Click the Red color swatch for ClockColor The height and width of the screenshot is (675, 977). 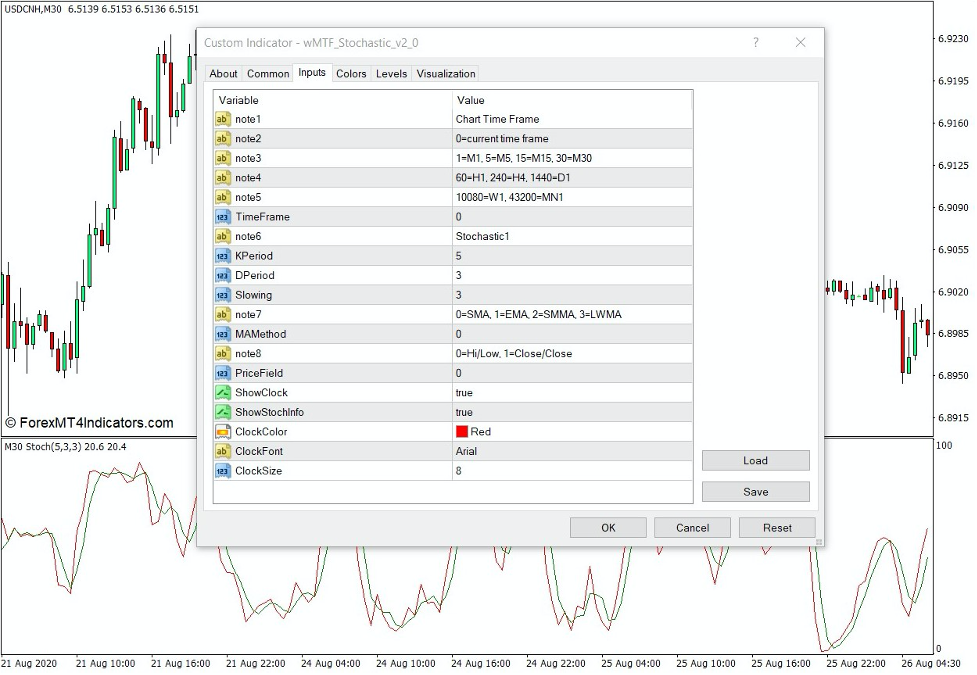(461, 431)
